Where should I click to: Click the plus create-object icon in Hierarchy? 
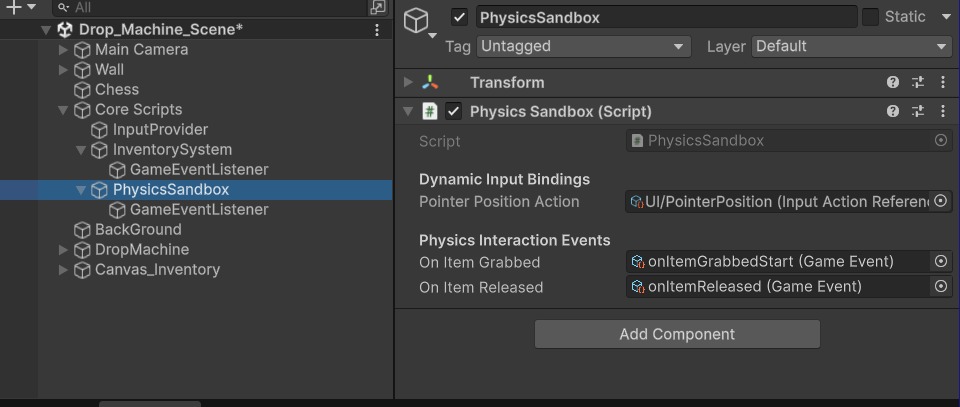[x=14, y=7]
